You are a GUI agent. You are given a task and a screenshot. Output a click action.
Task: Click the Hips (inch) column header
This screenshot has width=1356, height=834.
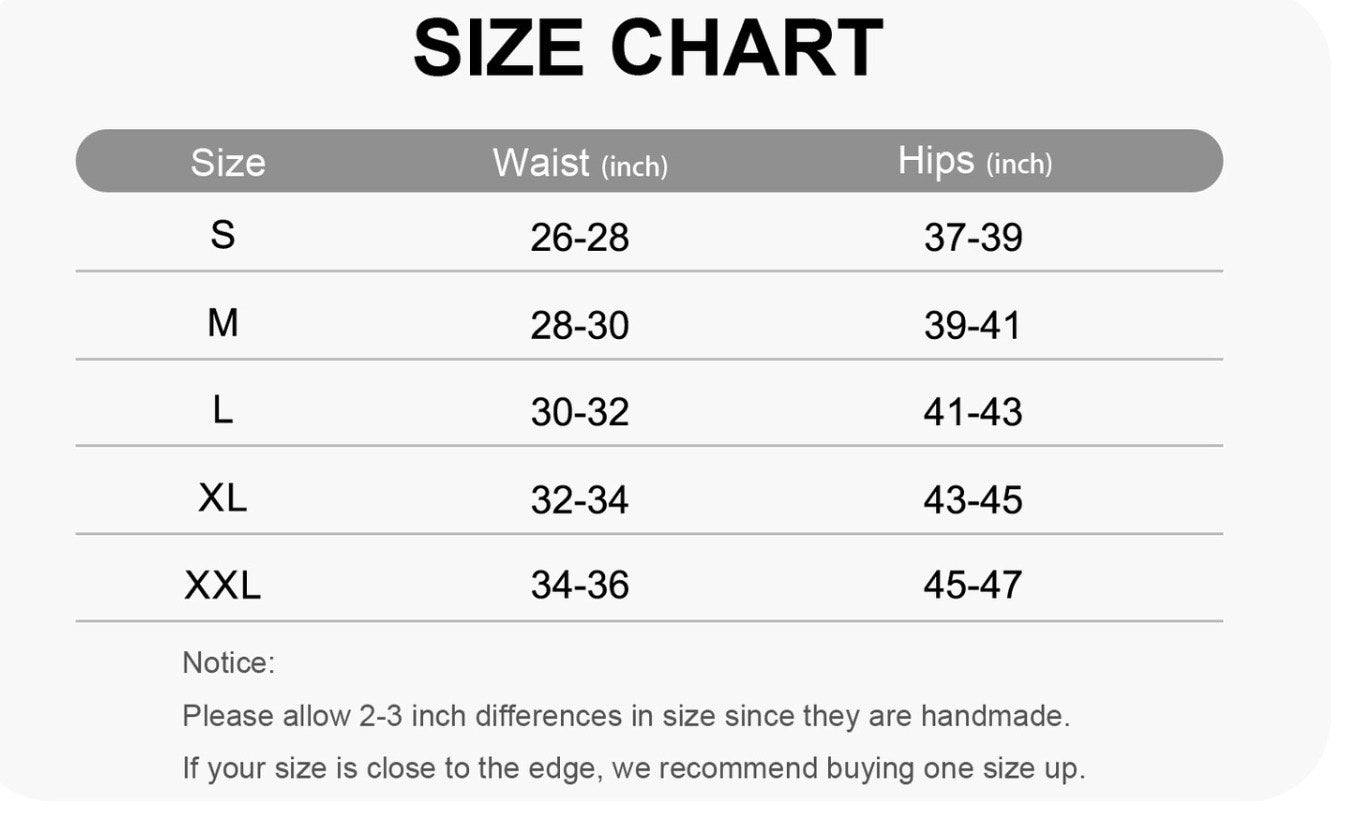click(974, 161)
